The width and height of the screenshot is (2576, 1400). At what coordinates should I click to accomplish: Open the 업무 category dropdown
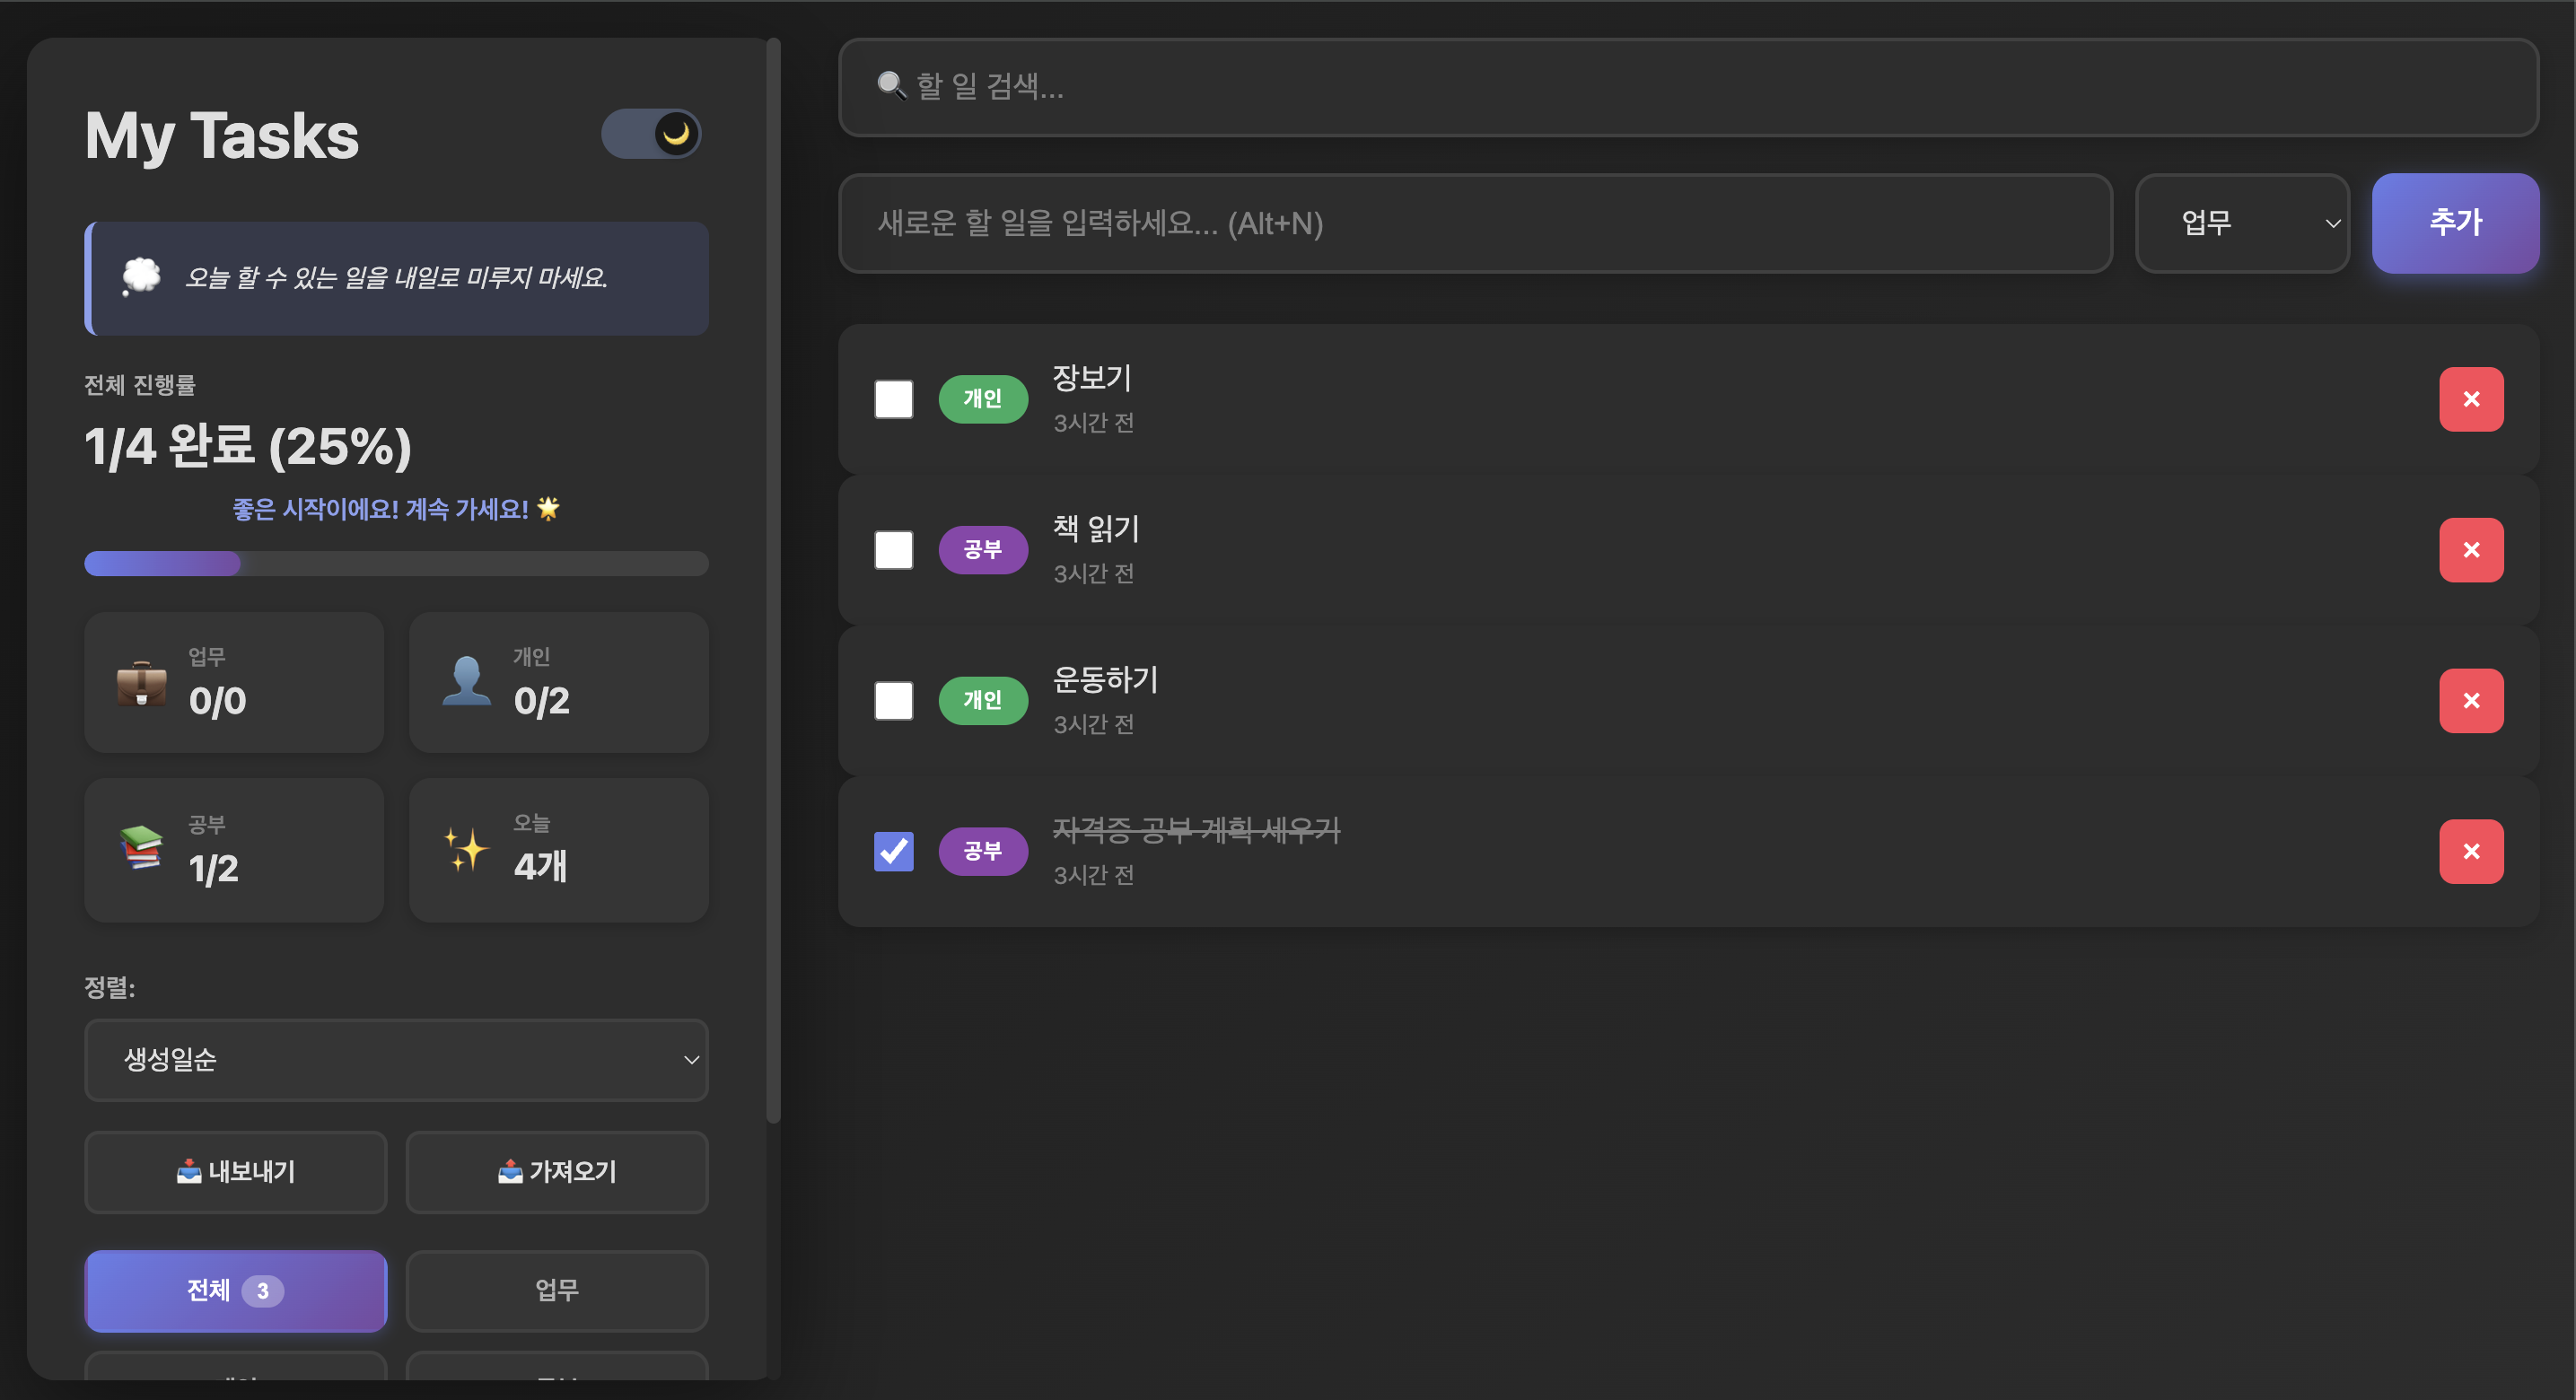point(2241,223)
